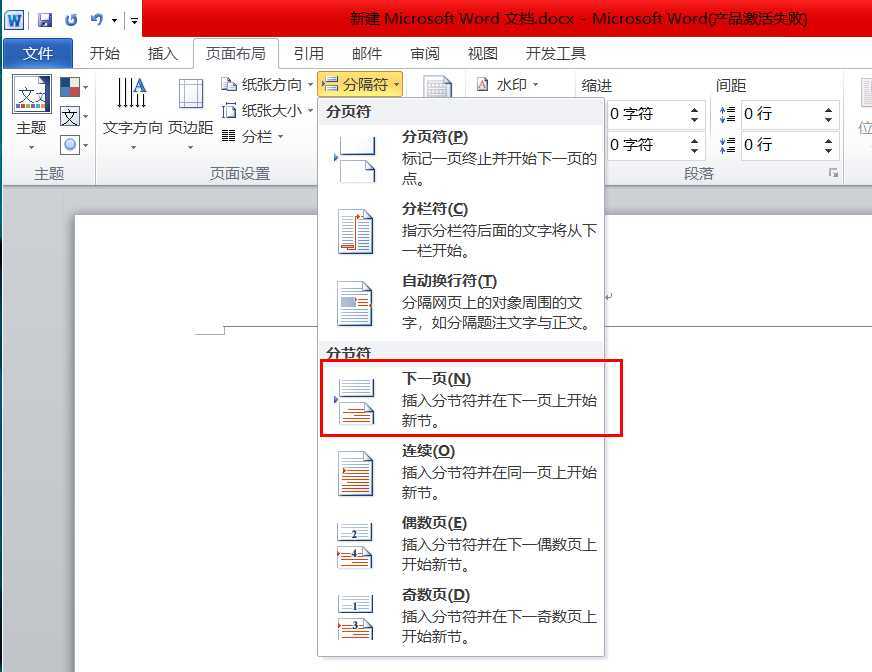Insert 分栏符(C) column break
This screenshot has height=672, width=872.
(x=461, y=231)
